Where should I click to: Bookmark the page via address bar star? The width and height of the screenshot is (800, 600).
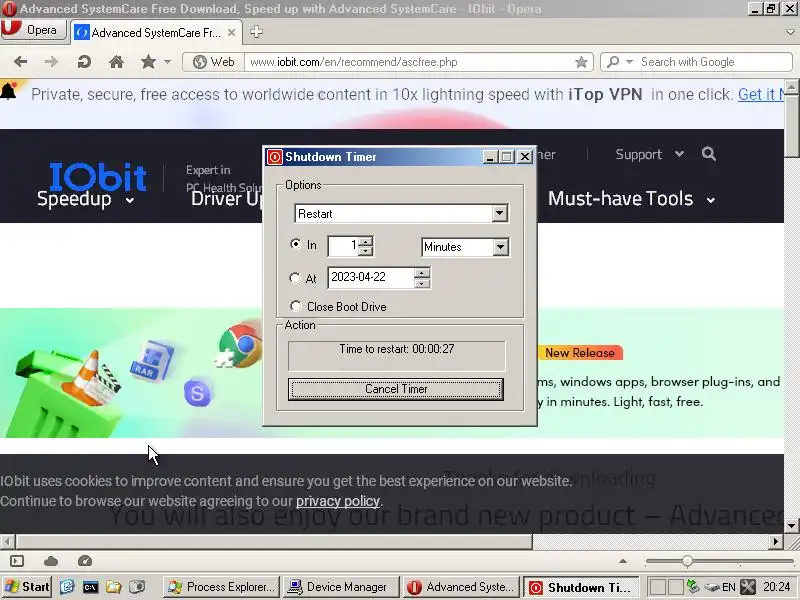(x=581, y=62)
